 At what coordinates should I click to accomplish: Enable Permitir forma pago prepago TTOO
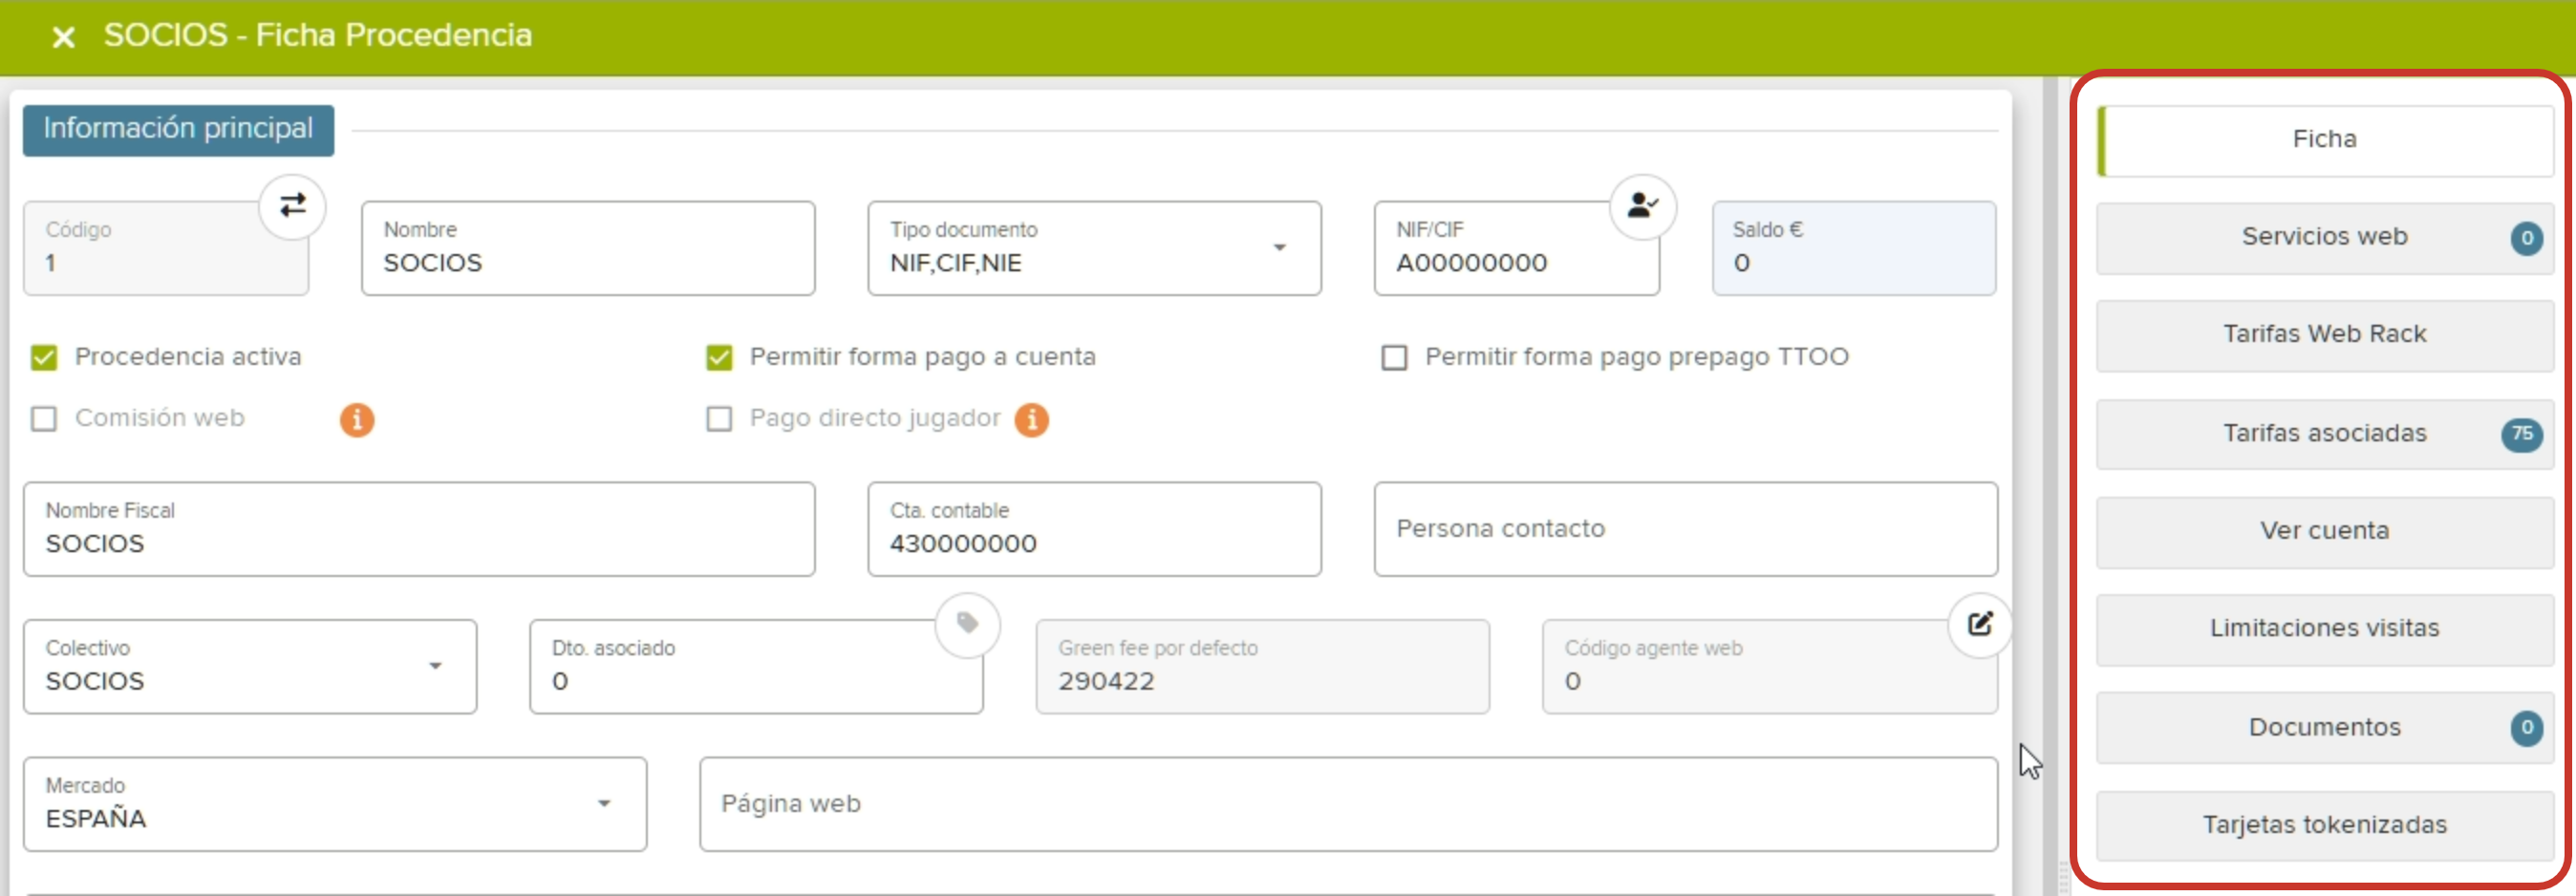click(1394, 357)
